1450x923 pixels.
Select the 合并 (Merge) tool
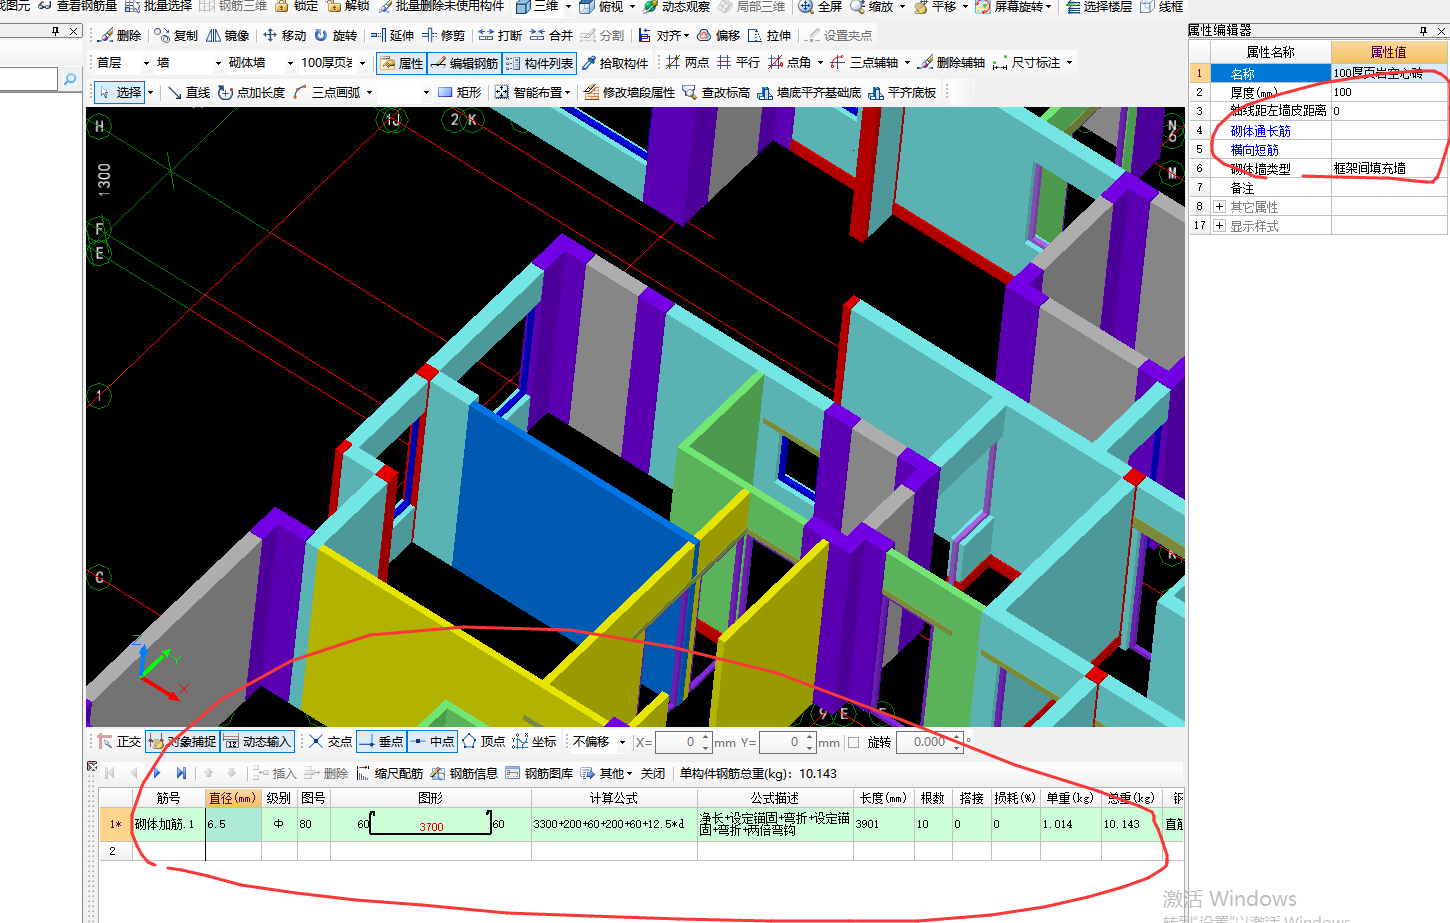[551, 35]
